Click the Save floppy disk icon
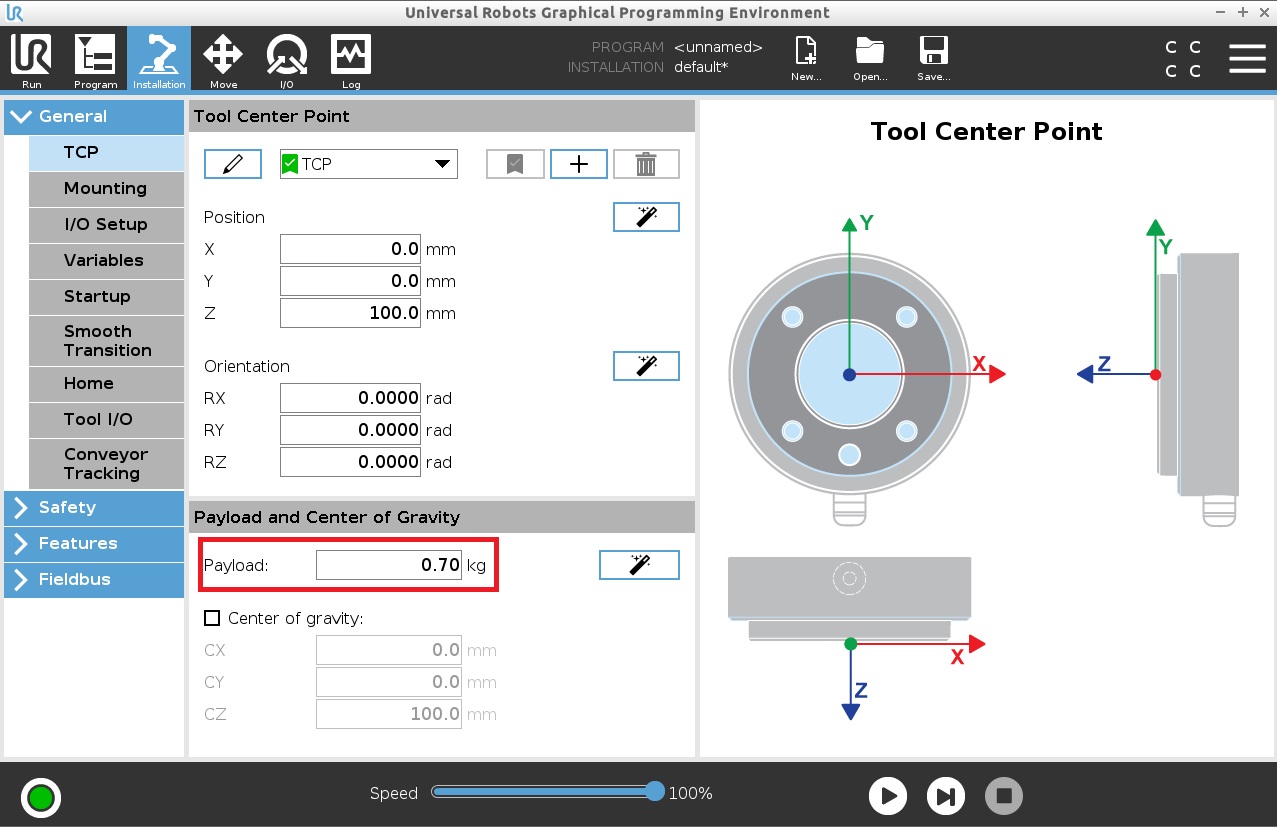The height and width of the screenshot is (827, 1277). (934, 59)
